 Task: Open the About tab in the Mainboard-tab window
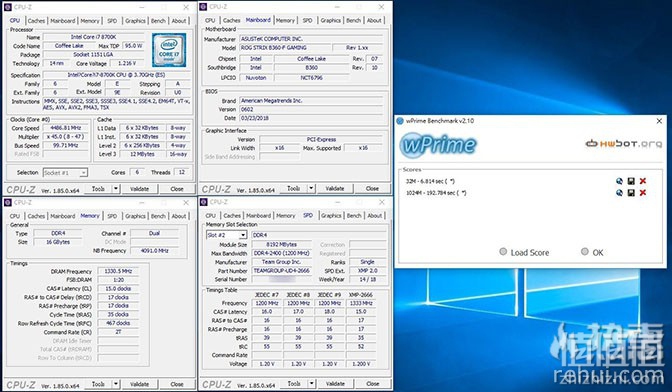click(374, 20)
